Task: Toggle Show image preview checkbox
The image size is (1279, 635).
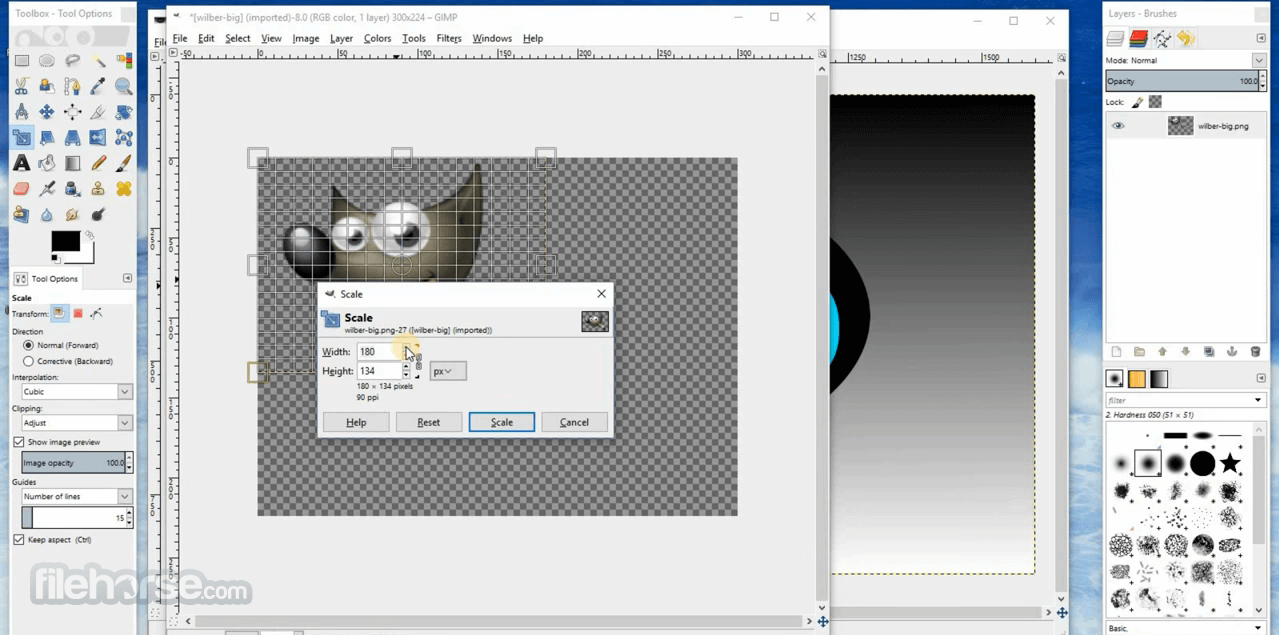Action: coord(19,442)
